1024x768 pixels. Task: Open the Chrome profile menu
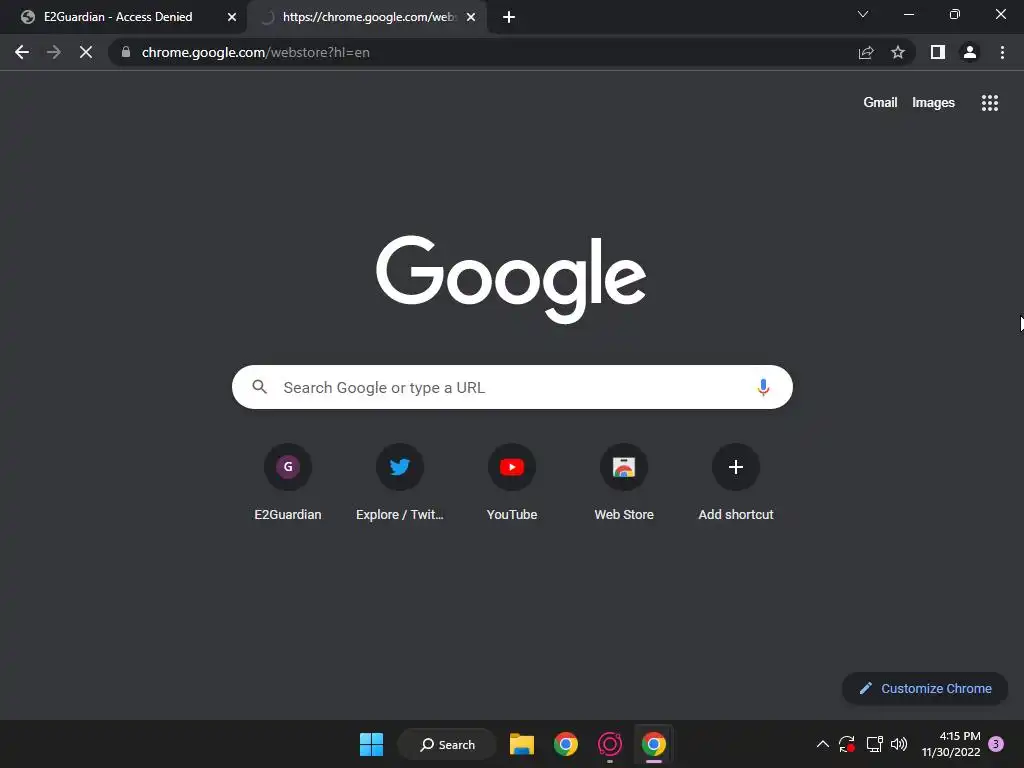point(970,52)
